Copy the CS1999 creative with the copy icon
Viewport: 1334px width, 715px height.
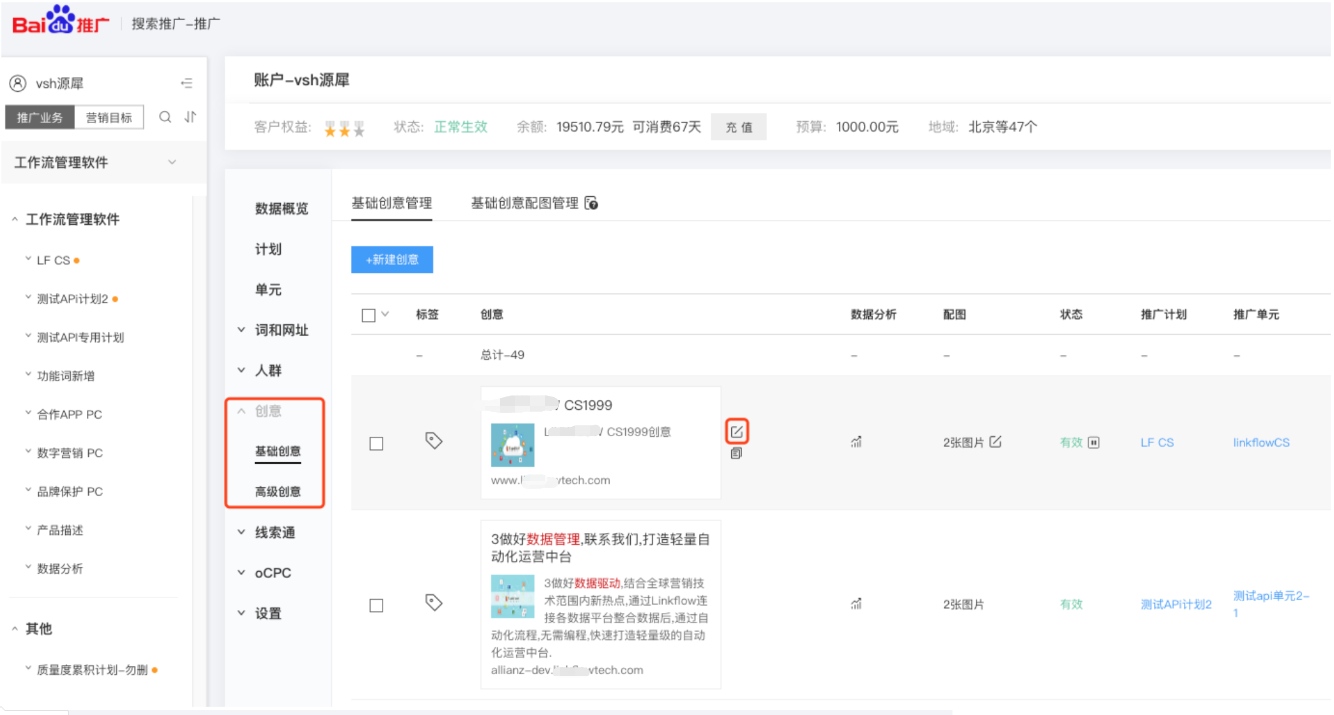tap(736, 453)
